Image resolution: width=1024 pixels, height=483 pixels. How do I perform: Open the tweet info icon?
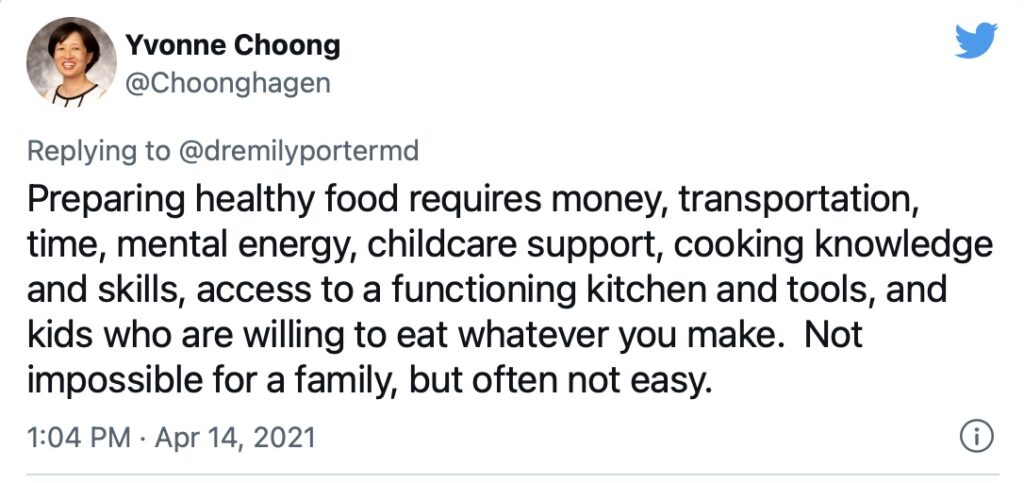[975, 436]
